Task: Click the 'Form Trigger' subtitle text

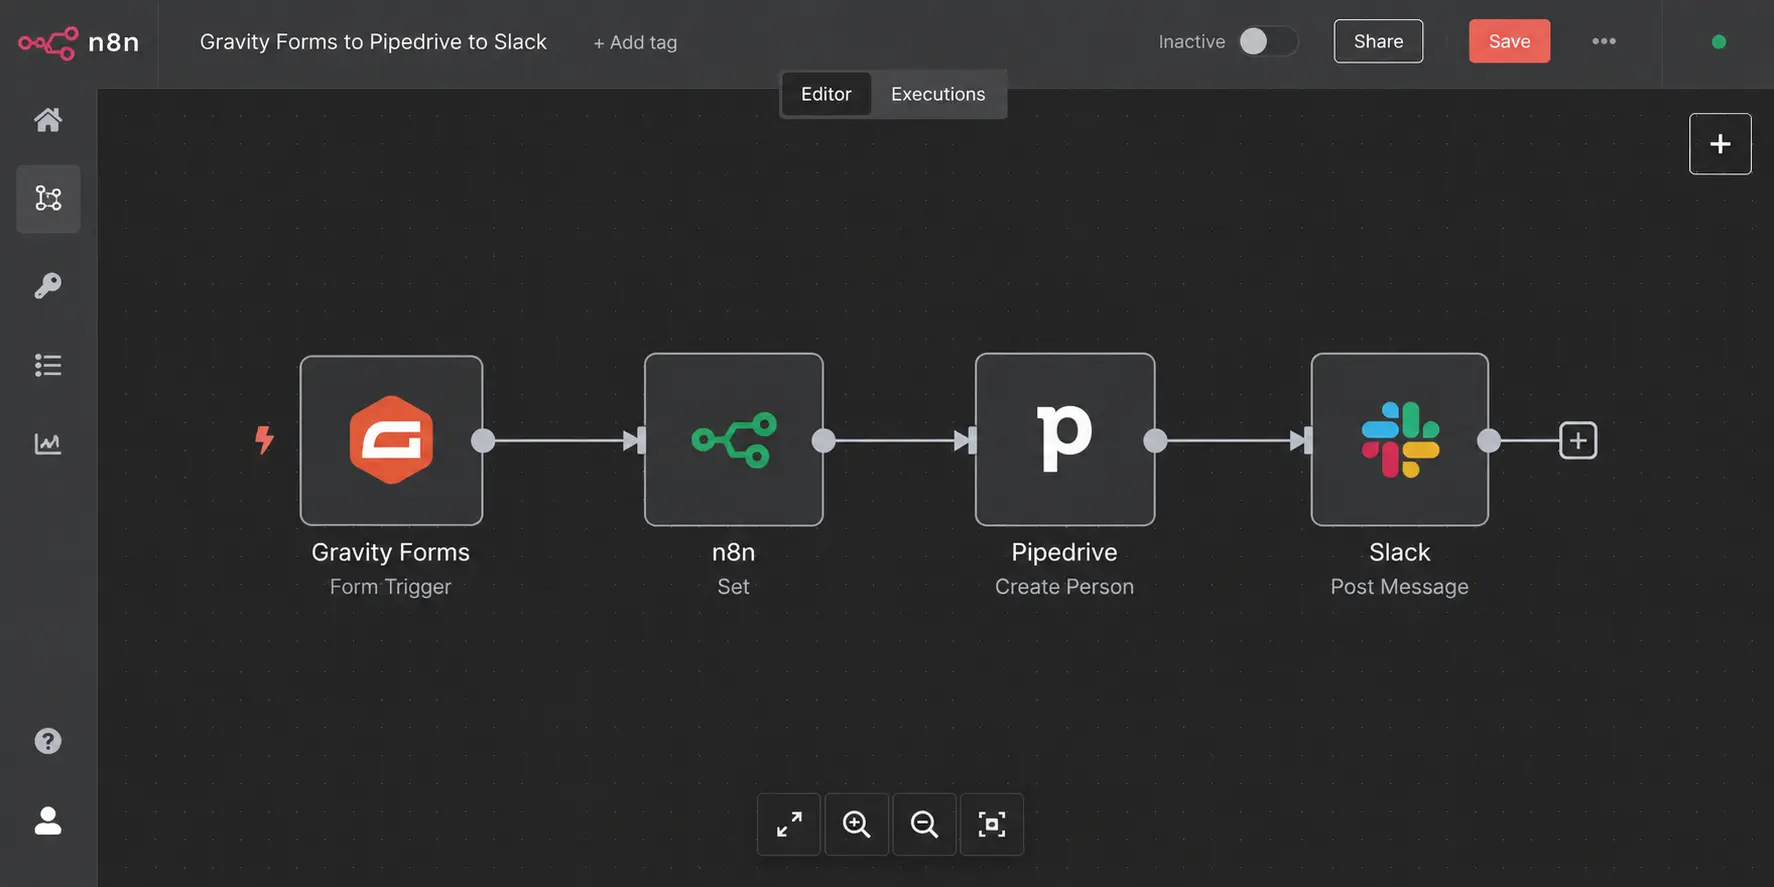Action: coord(391,587)
